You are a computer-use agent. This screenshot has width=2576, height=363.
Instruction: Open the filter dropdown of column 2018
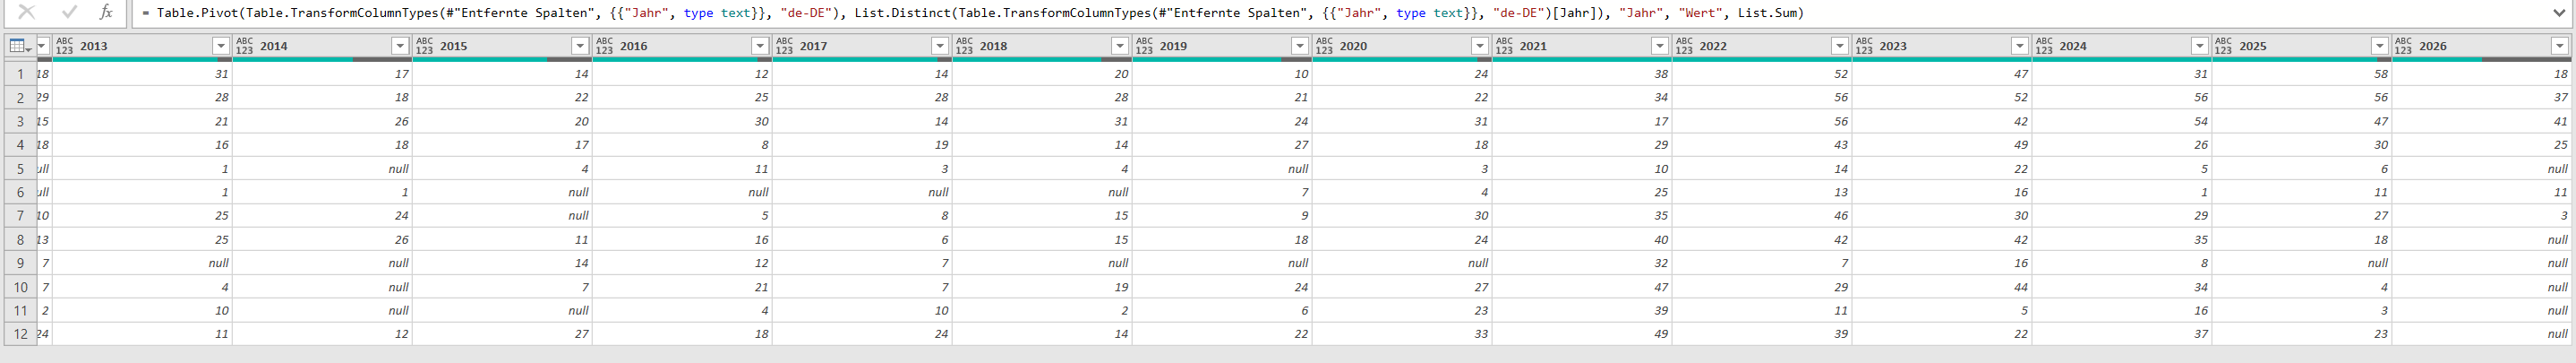[x=1120, y=46]
